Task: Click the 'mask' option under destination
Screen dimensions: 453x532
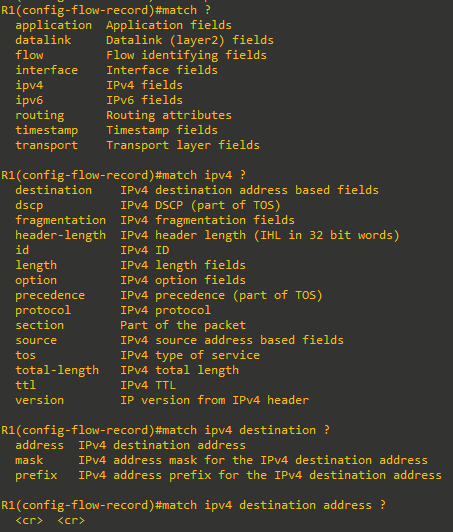Action: tap(29, 460)
